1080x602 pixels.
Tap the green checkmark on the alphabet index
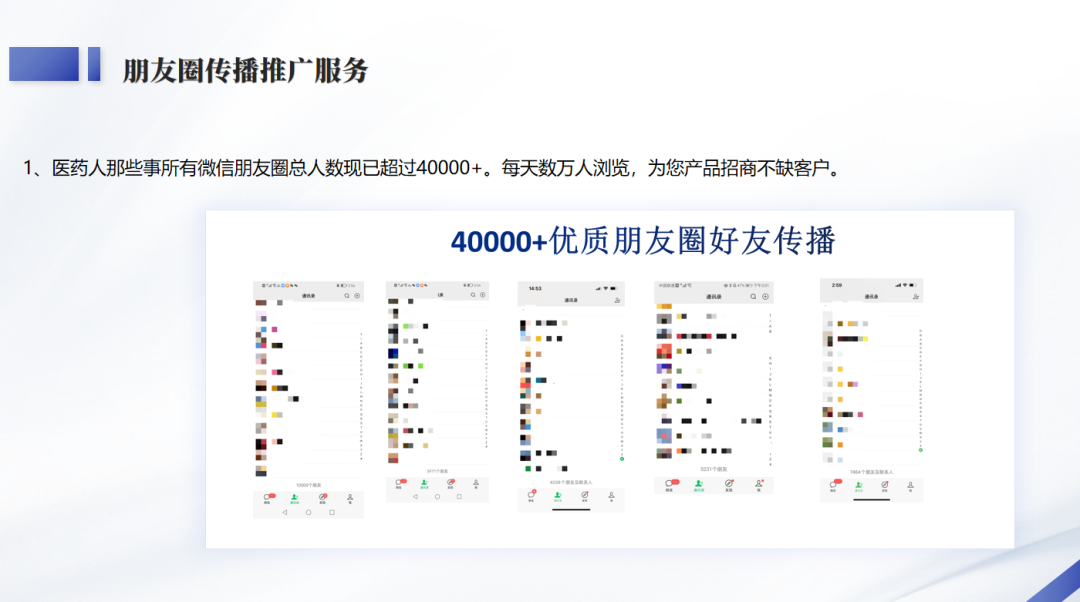click(622, 459)
